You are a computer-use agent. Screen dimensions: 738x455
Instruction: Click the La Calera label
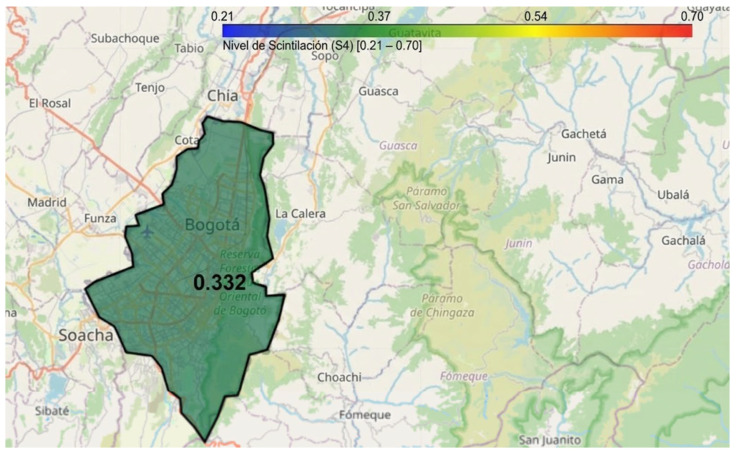(x=300, y=214)
